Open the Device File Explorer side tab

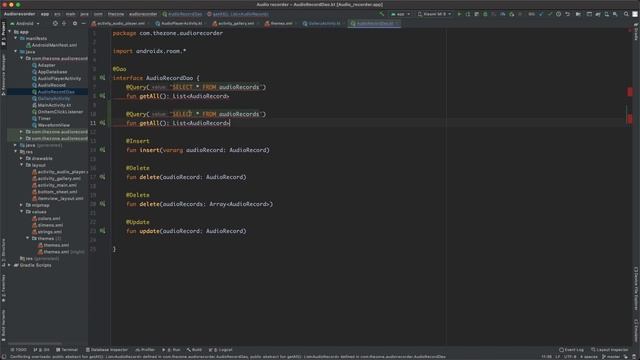pyautogui.click(x=636, y=289)
